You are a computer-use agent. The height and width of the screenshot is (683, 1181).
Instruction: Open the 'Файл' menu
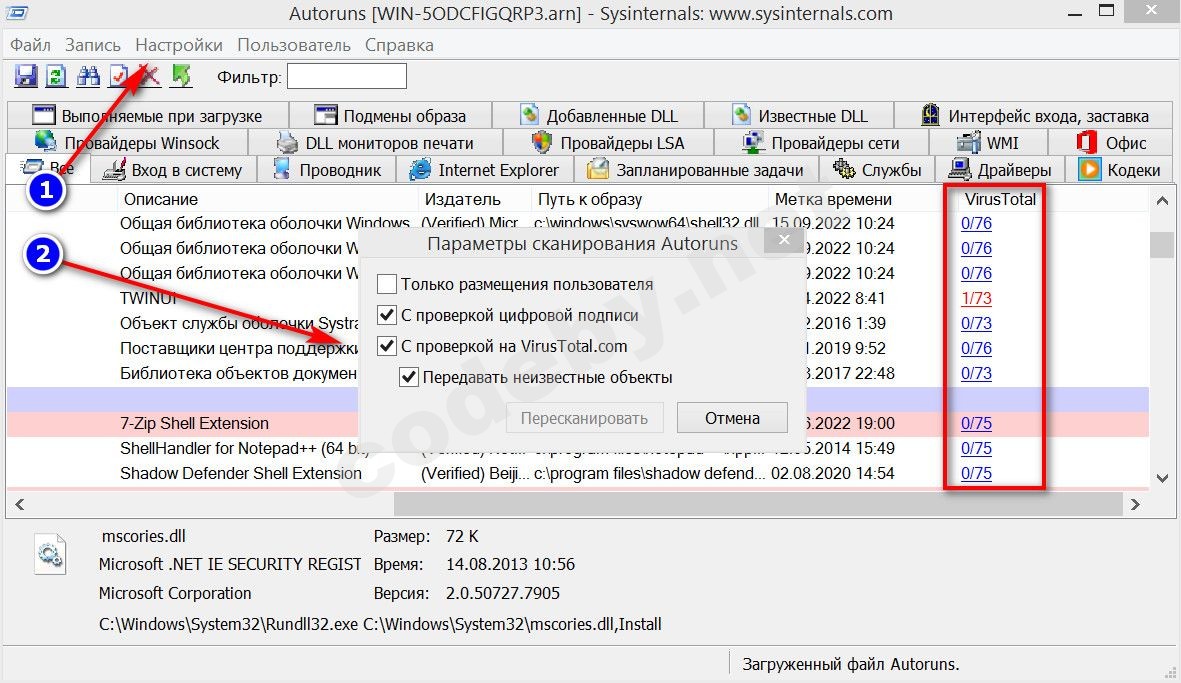pos(31,45)
